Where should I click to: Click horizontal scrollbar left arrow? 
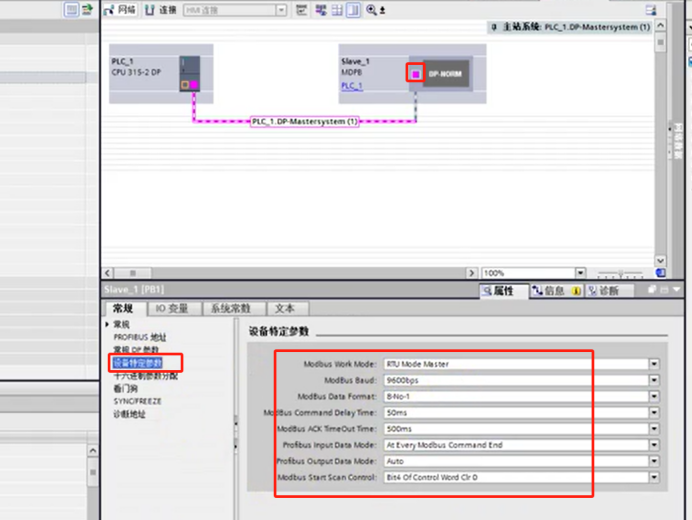click(107, 273)
